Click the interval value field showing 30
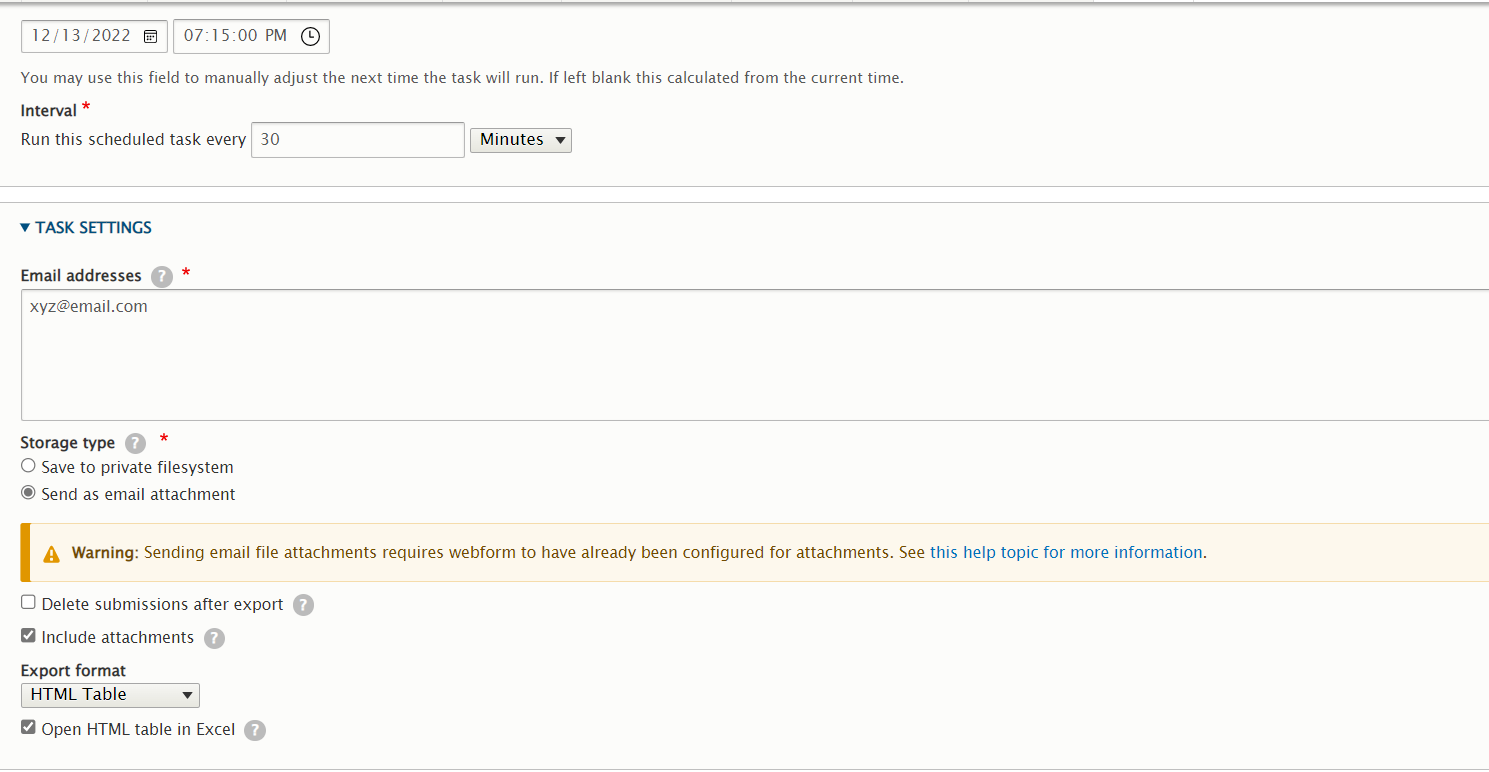Screen dimensions: 1489x772 [357, 139]
